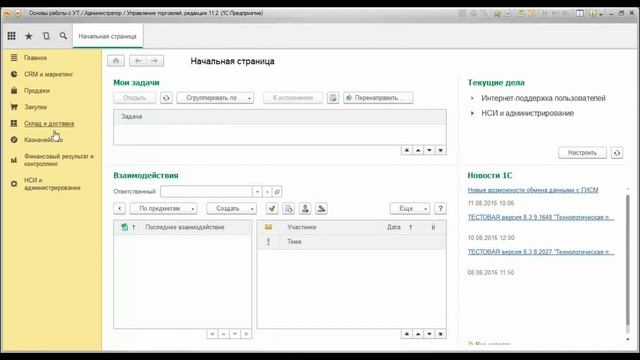Click green checkmark icon

(272, 209)
